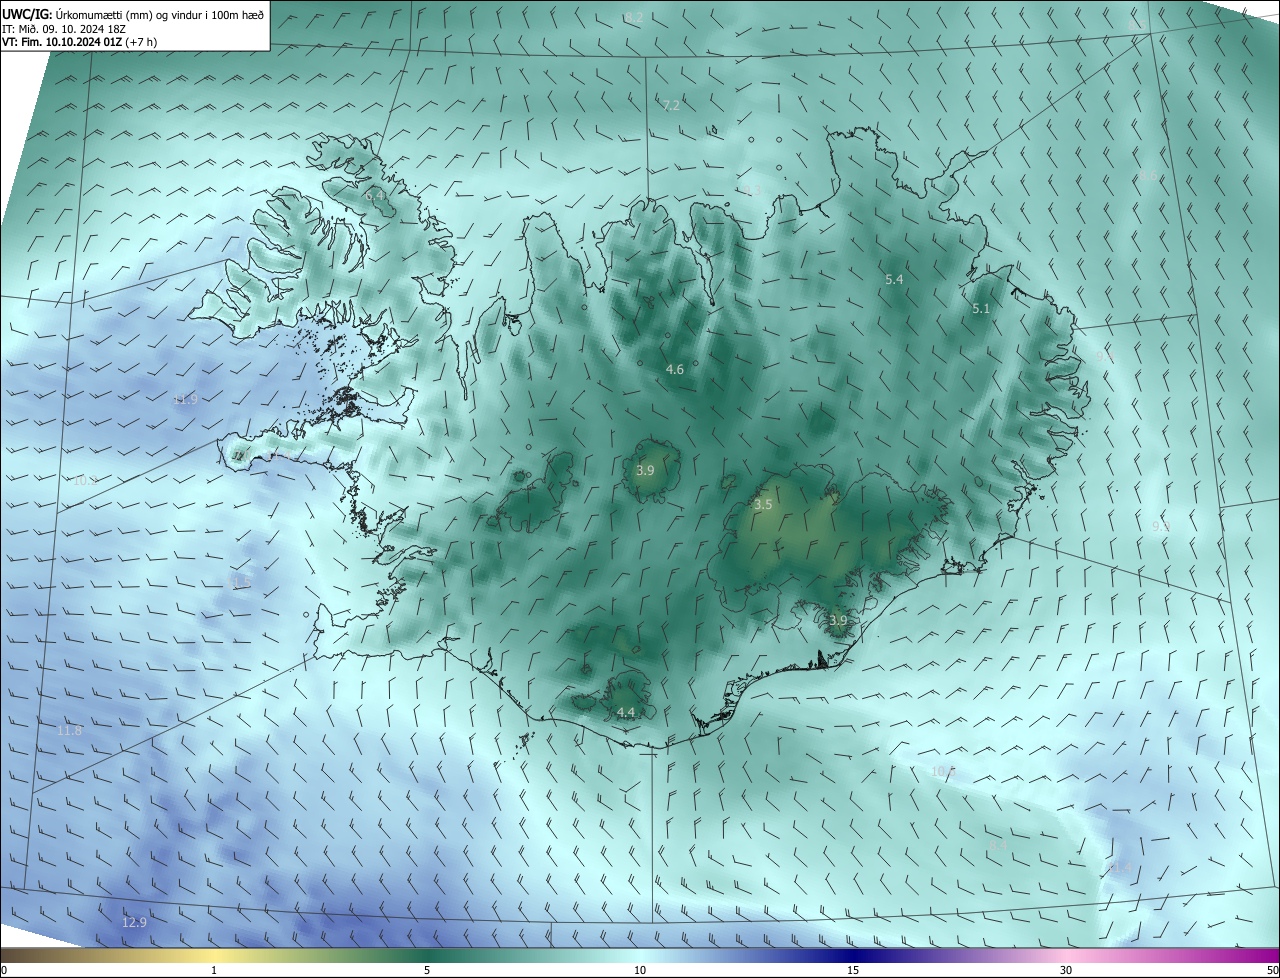Click the colour scale label 5
Image resolution: width=1280 pixels, height=978 pixels.
coord(427,970)
